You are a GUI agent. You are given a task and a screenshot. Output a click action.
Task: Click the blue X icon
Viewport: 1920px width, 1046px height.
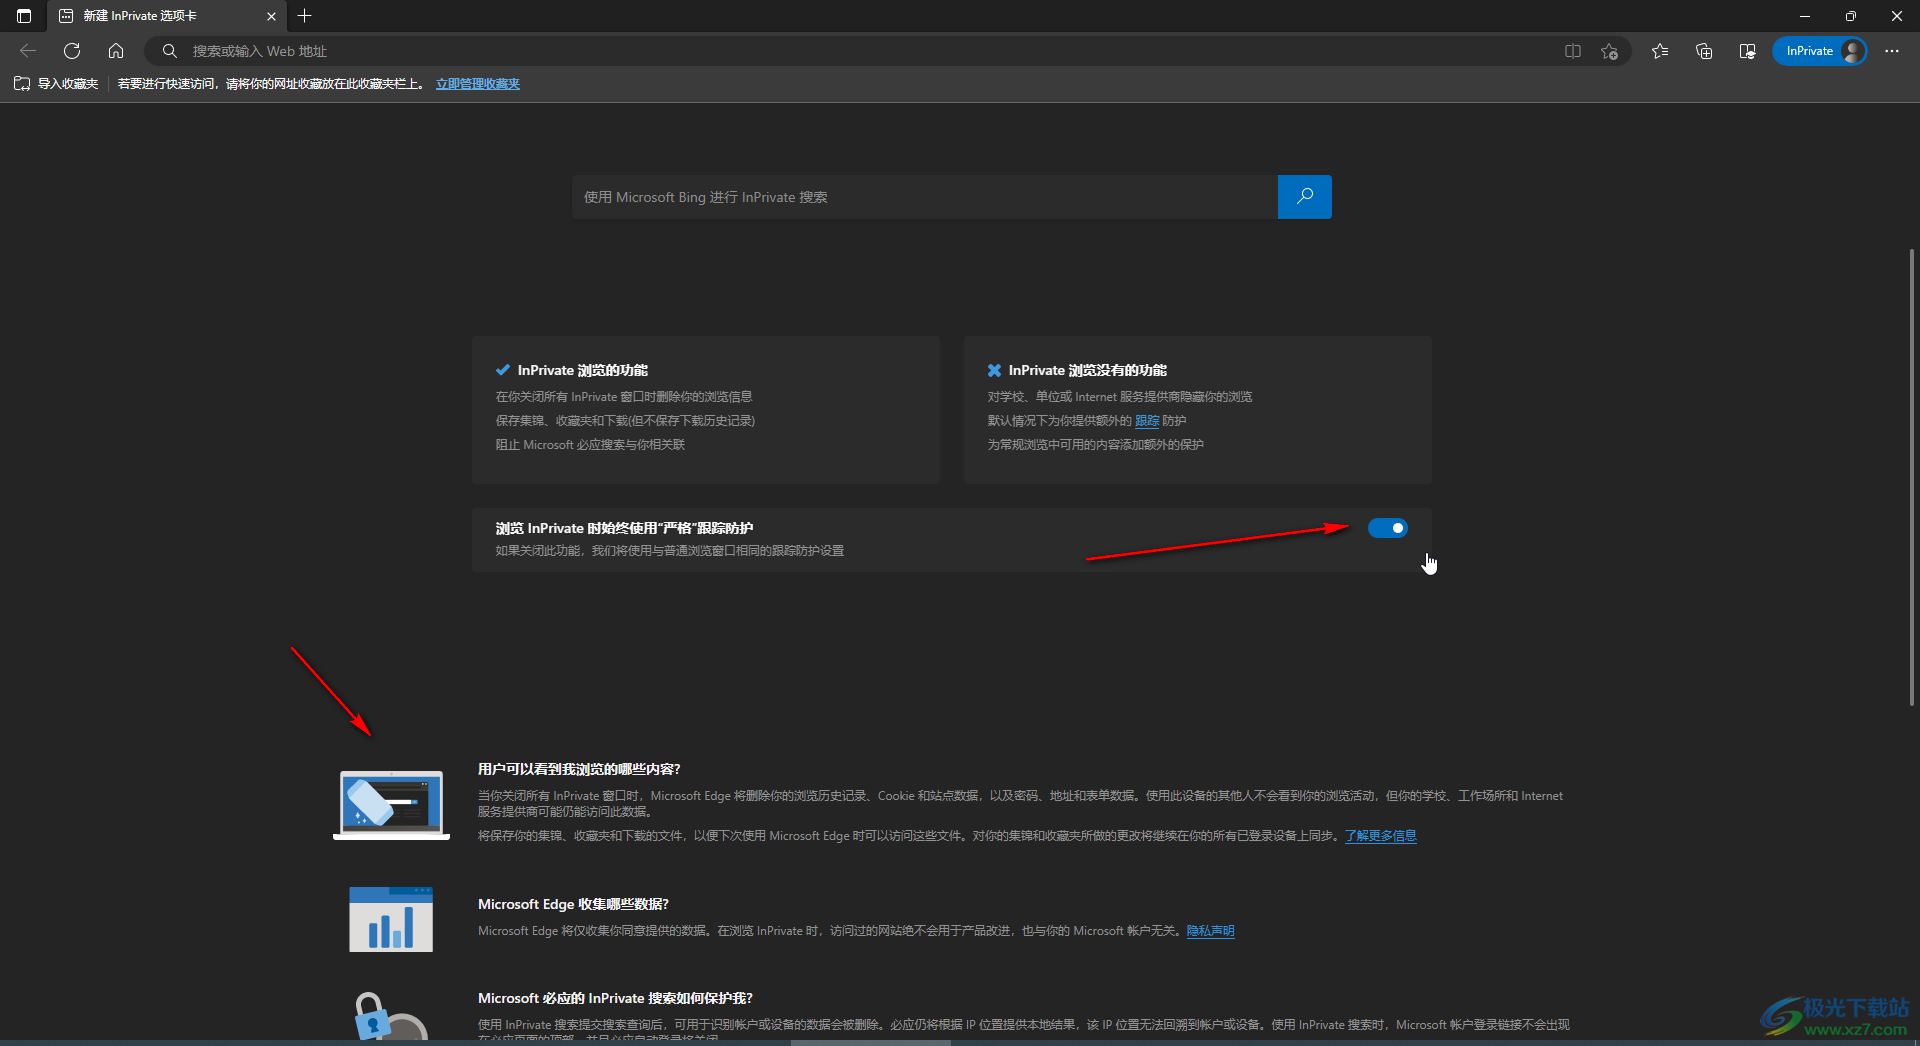point(994,370)
